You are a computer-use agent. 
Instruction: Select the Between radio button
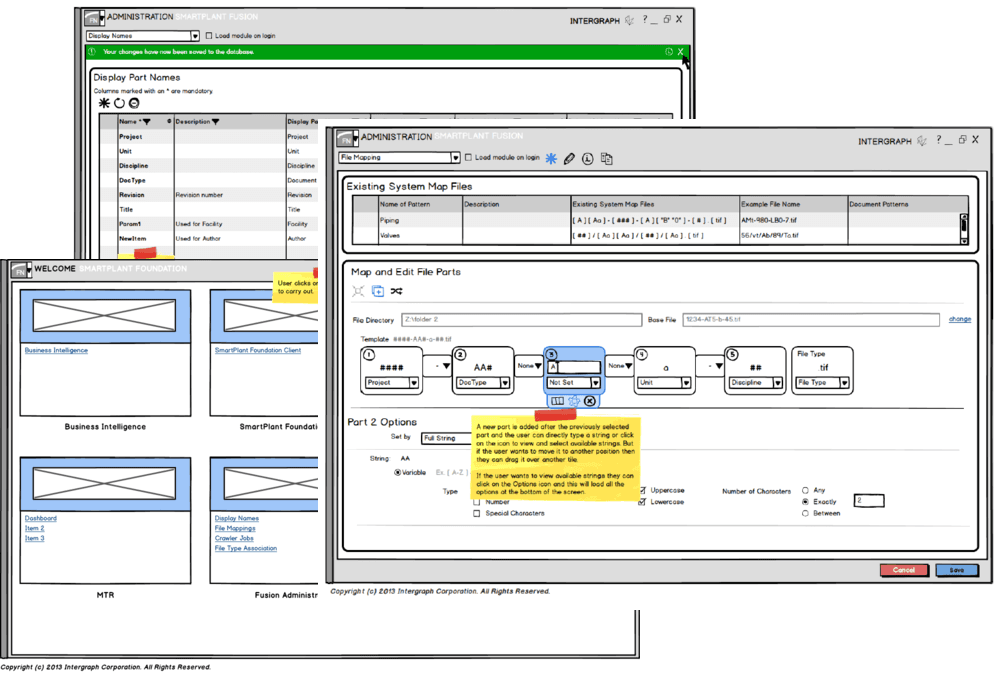click(805, 513)
